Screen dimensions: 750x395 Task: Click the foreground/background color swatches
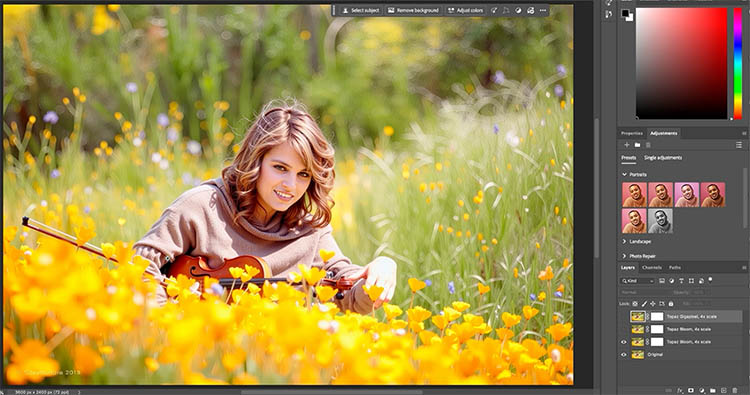[627, 15]
